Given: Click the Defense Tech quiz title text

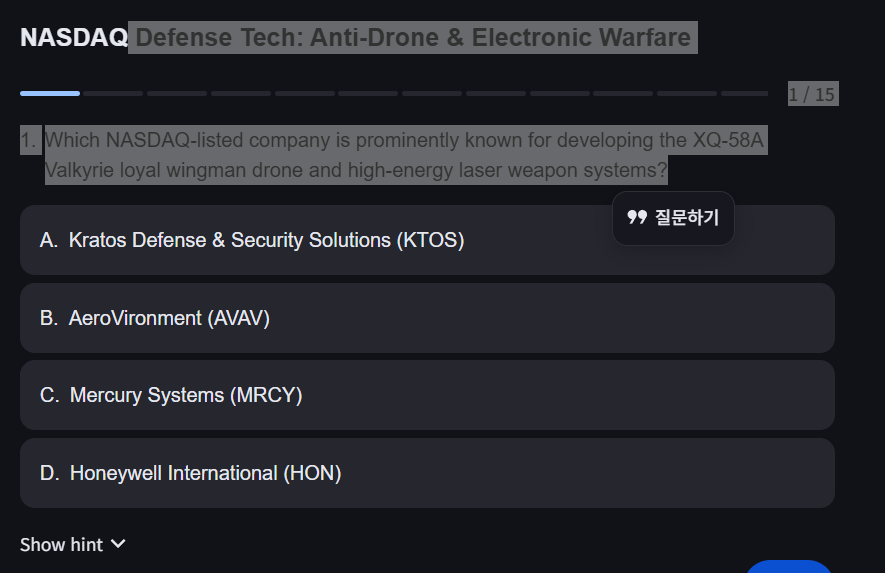Looking at the screenshot, I should pyautogui.click(x=413, y=38).
